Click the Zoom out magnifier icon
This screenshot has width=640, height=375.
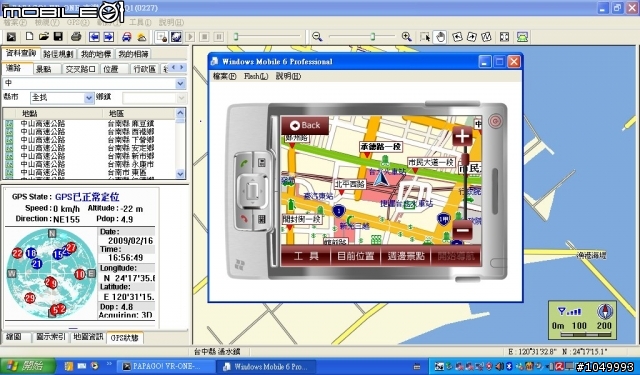317,37
